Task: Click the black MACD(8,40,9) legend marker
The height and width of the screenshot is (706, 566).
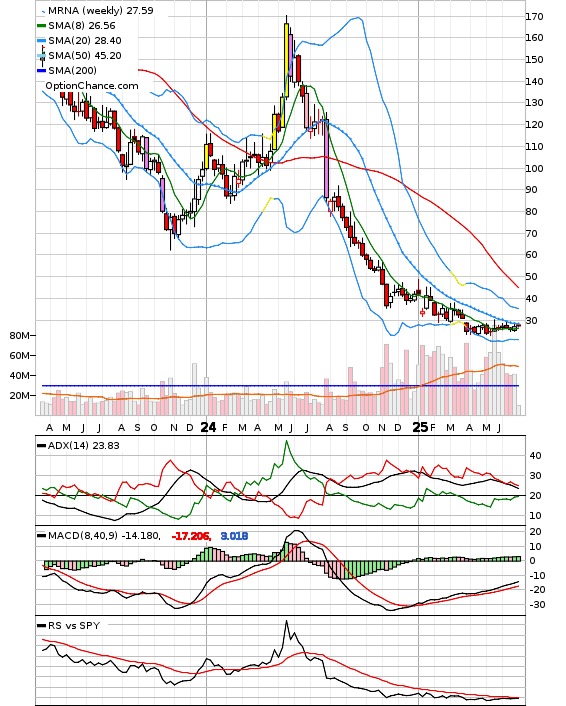Action: tap(41, 536)
